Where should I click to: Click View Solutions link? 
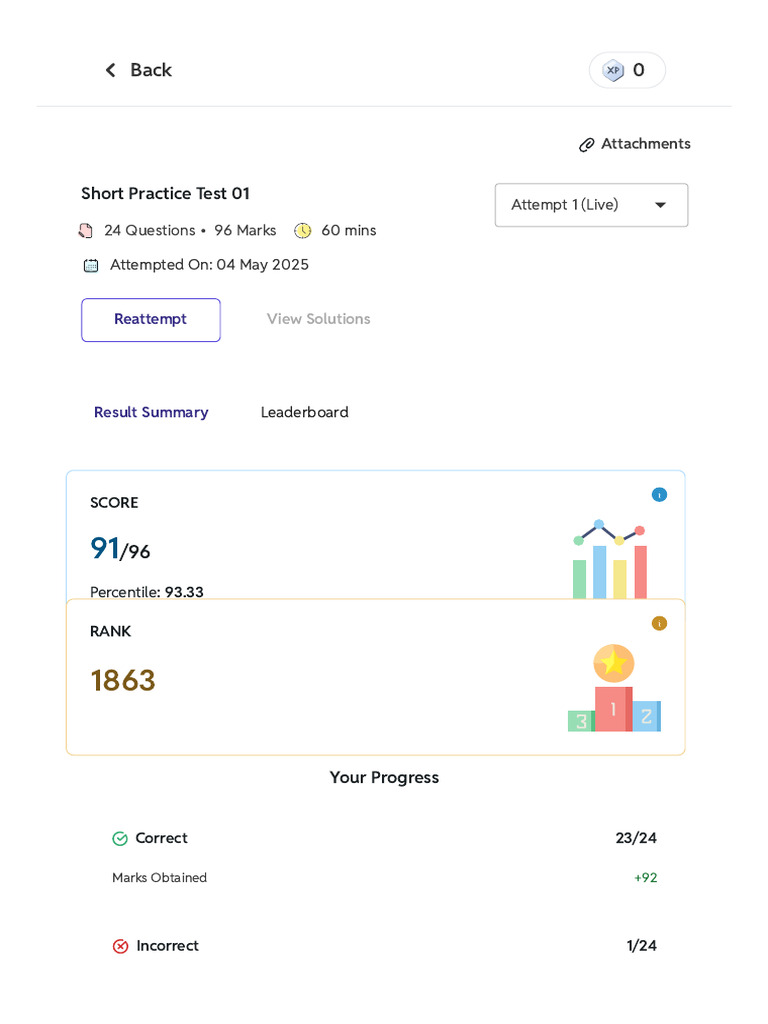319,319
